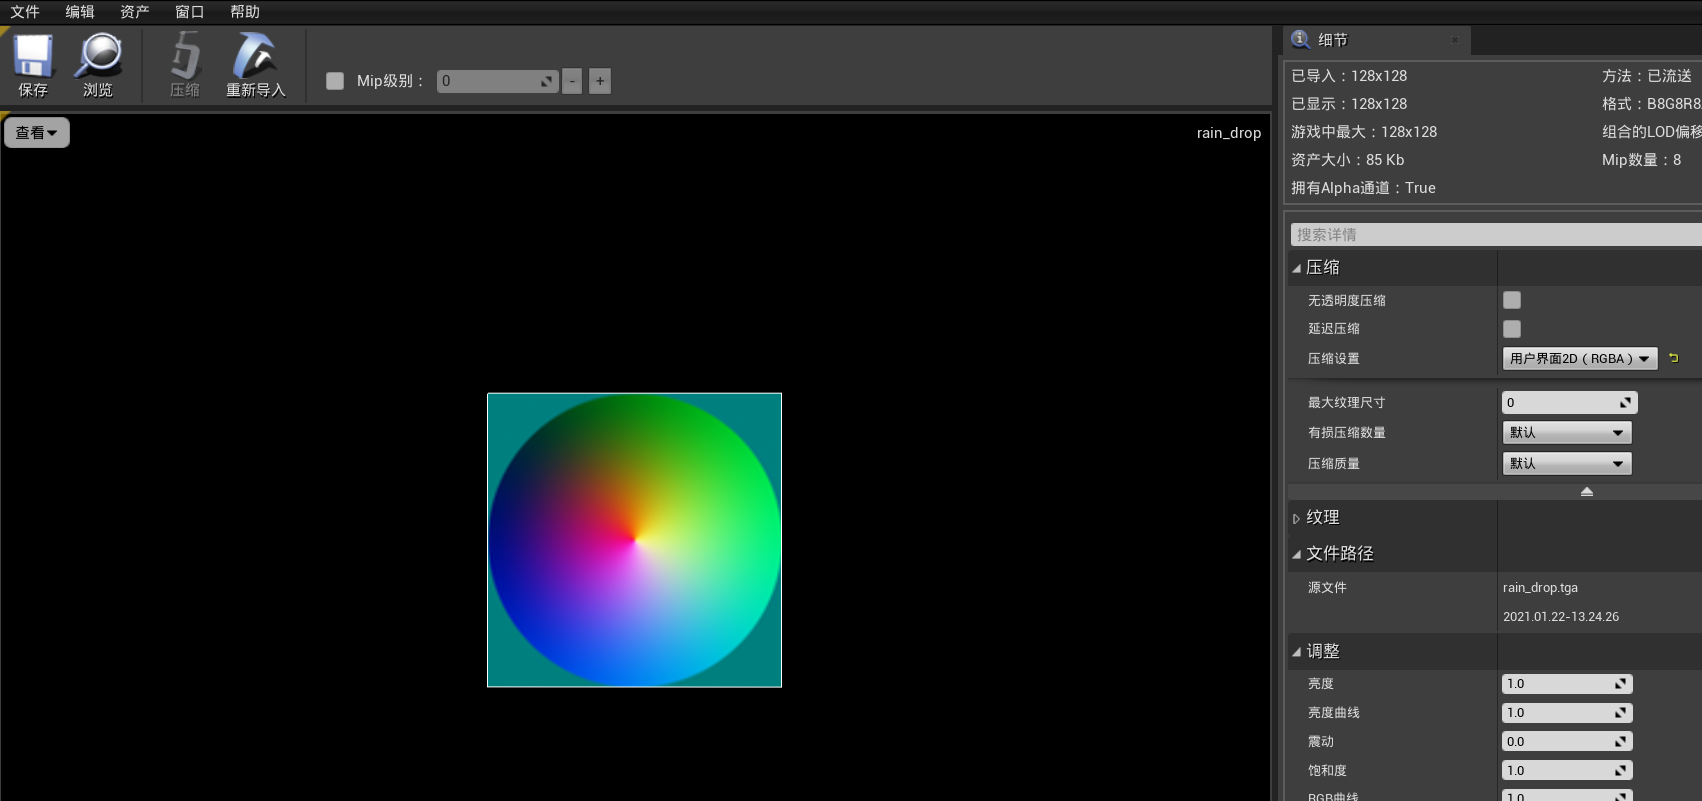Open the 窗口 menu
This screenshot has width=1702, height=801.
[190, 12]
